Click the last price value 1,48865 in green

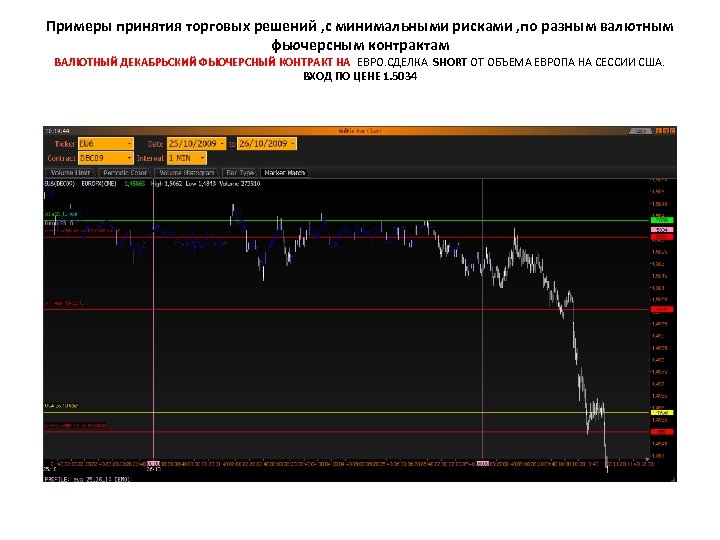point(135,184)
